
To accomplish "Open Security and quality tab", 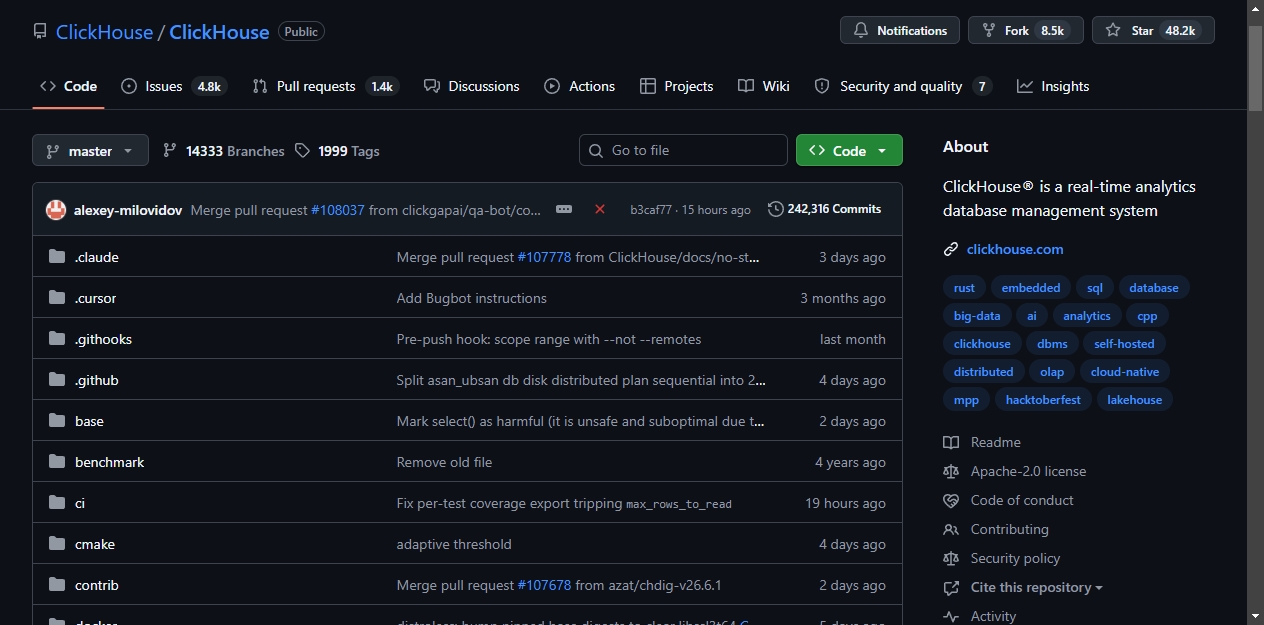I will (903, 86).
